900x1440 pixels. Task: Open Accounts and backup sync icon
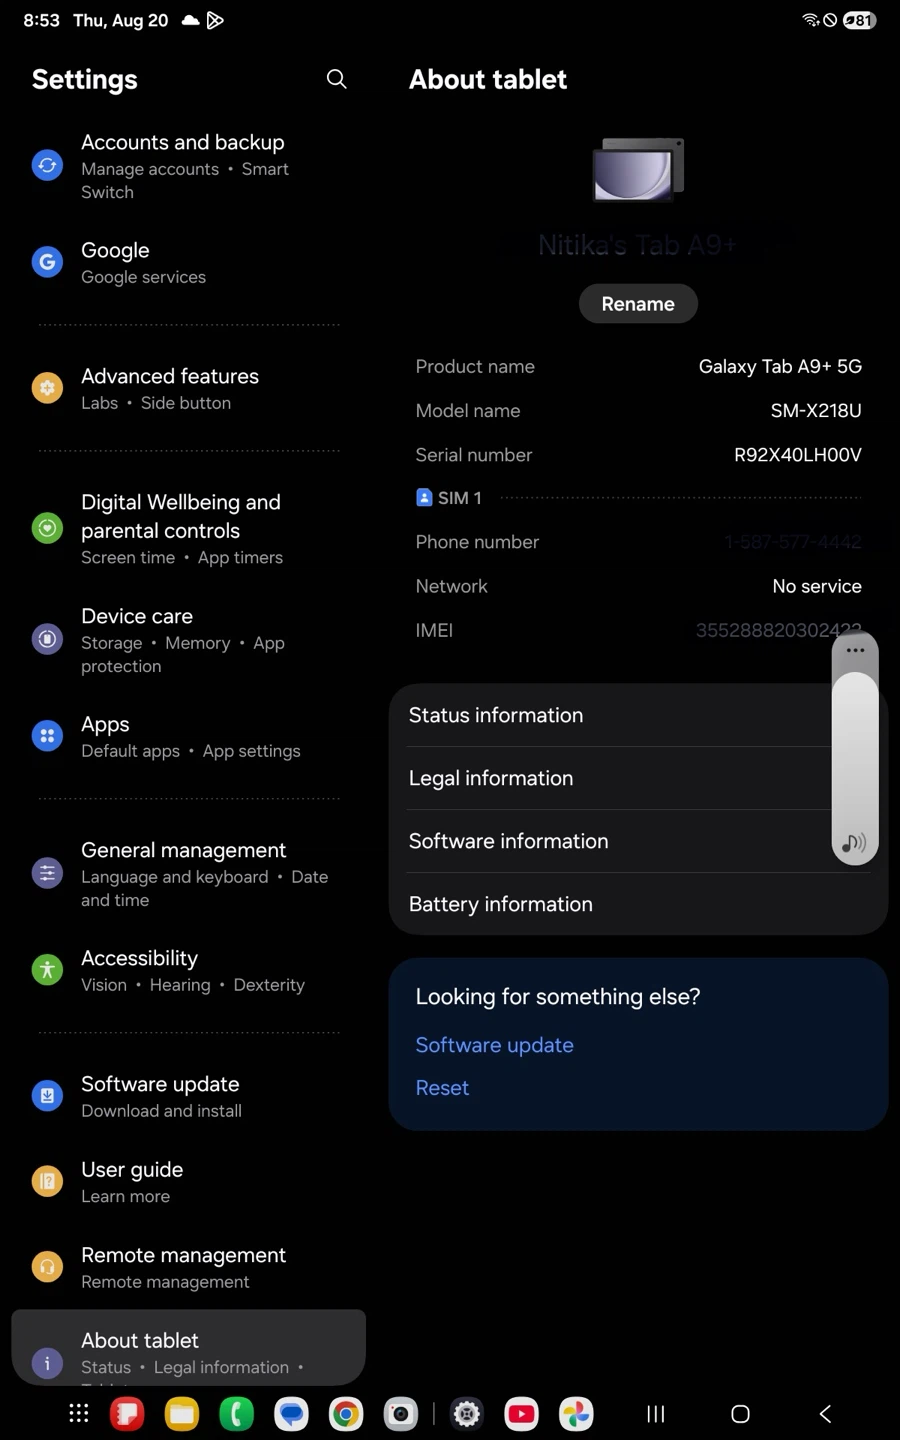pos(47,165)
